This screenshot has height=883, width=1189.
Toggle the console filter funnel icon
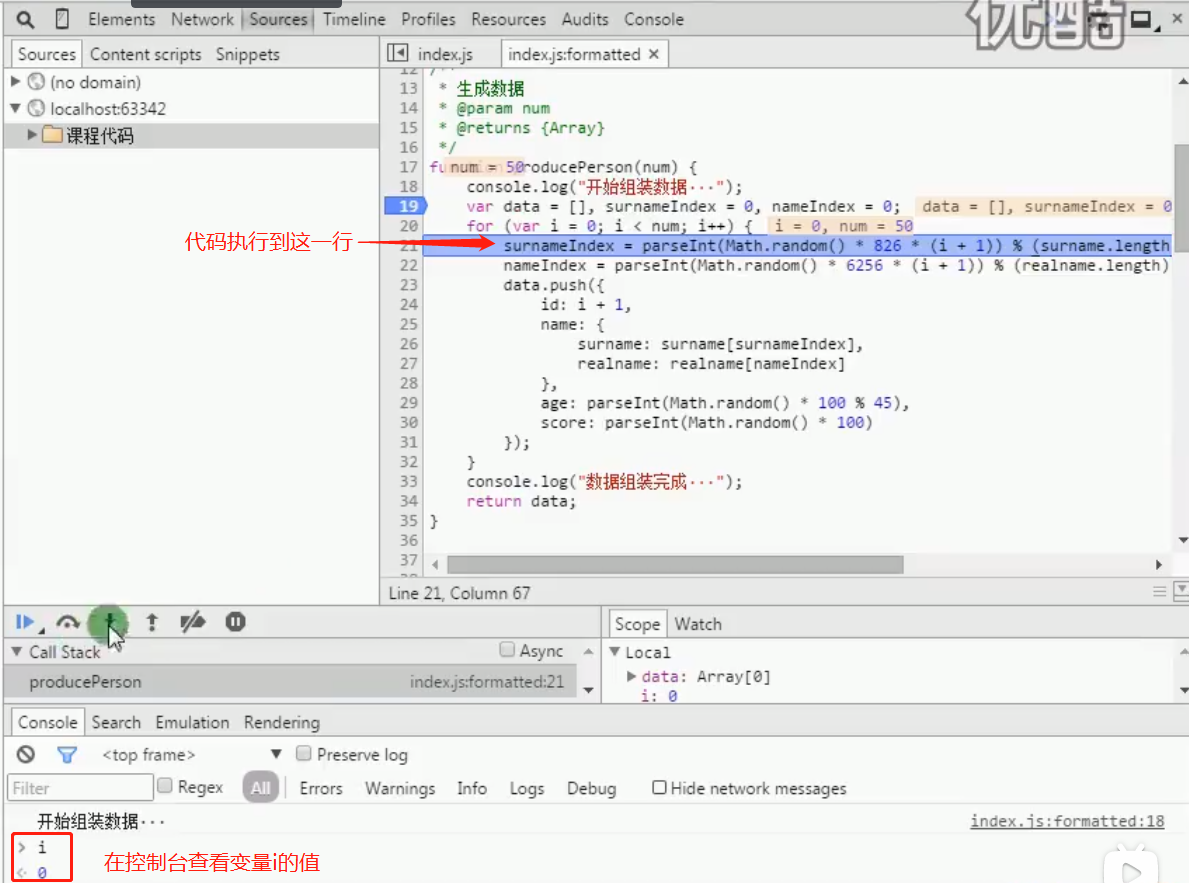point(67,755)
